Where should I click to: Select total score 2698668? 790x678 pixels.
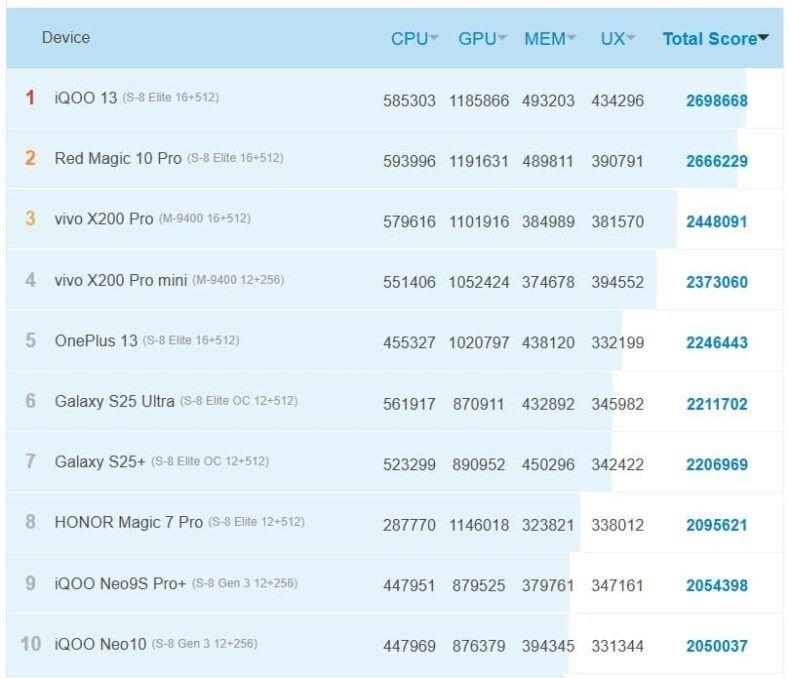pos(716,101)
